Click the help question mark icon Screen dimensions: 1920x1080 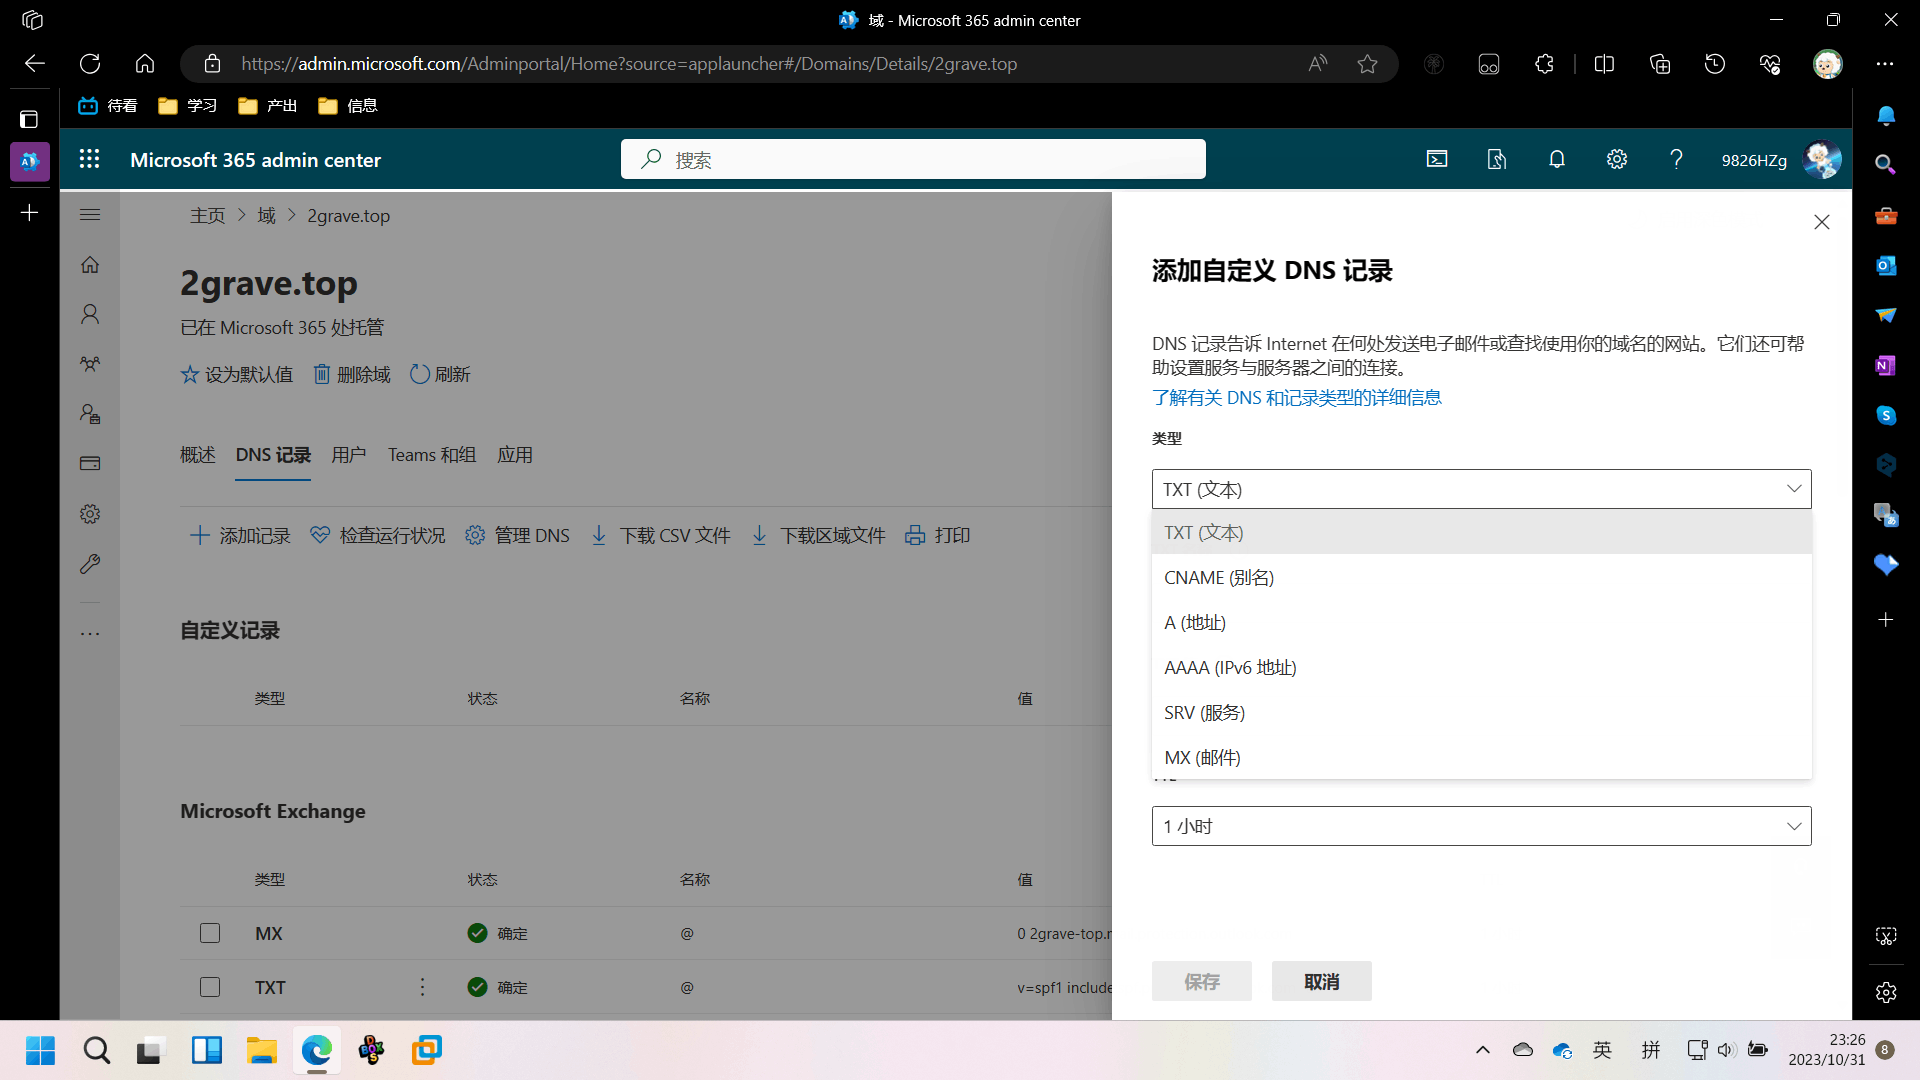pyautogui.click(x=1676, y=159)
